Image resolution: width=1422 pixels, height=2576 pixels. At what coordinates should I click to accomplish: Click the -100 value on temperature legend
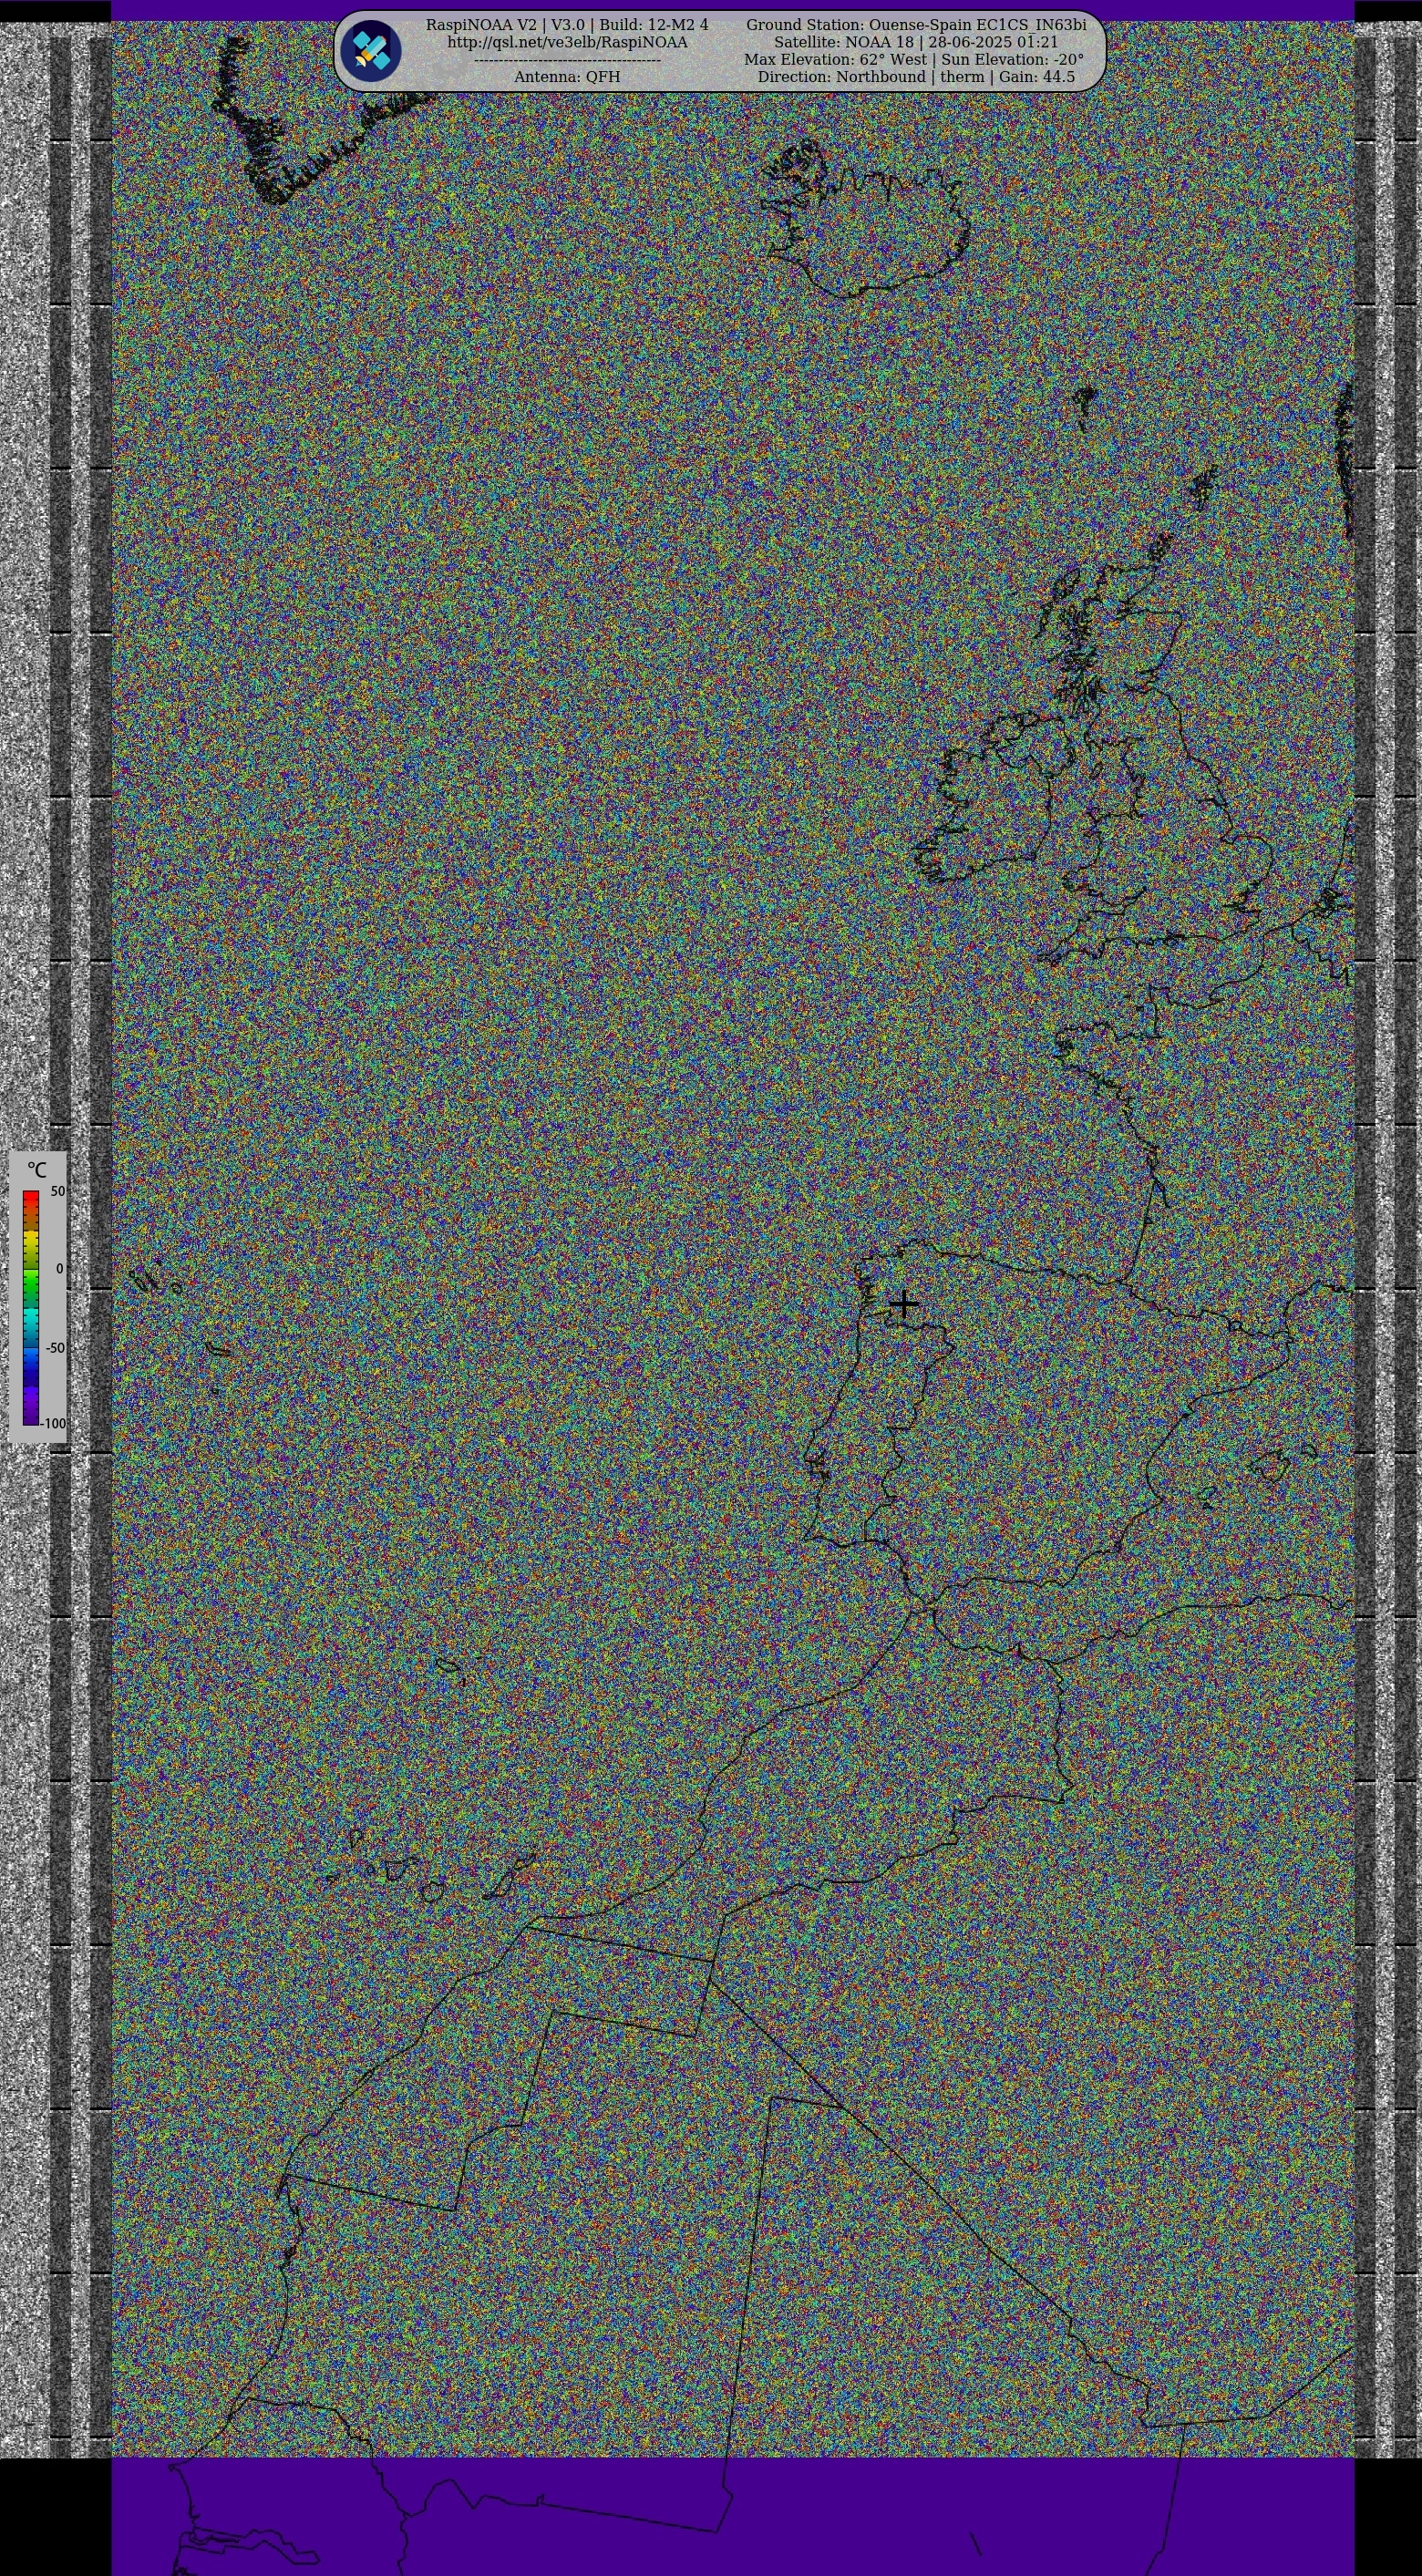click(x=54, y=1423)
